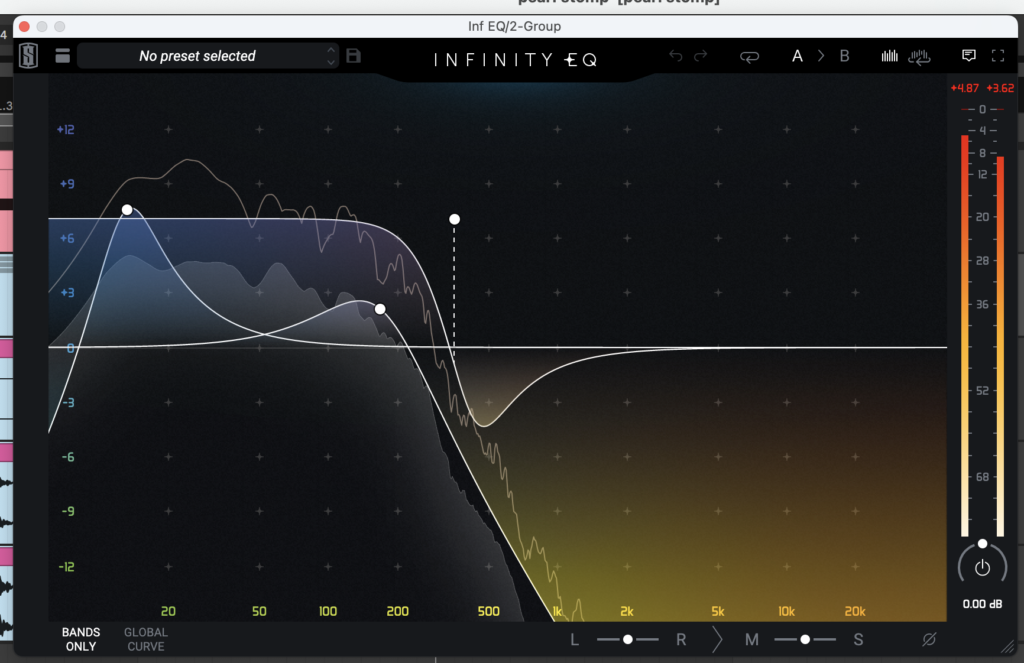
Task: Click the 1k frequency axis label
Action: pos(558,611)
